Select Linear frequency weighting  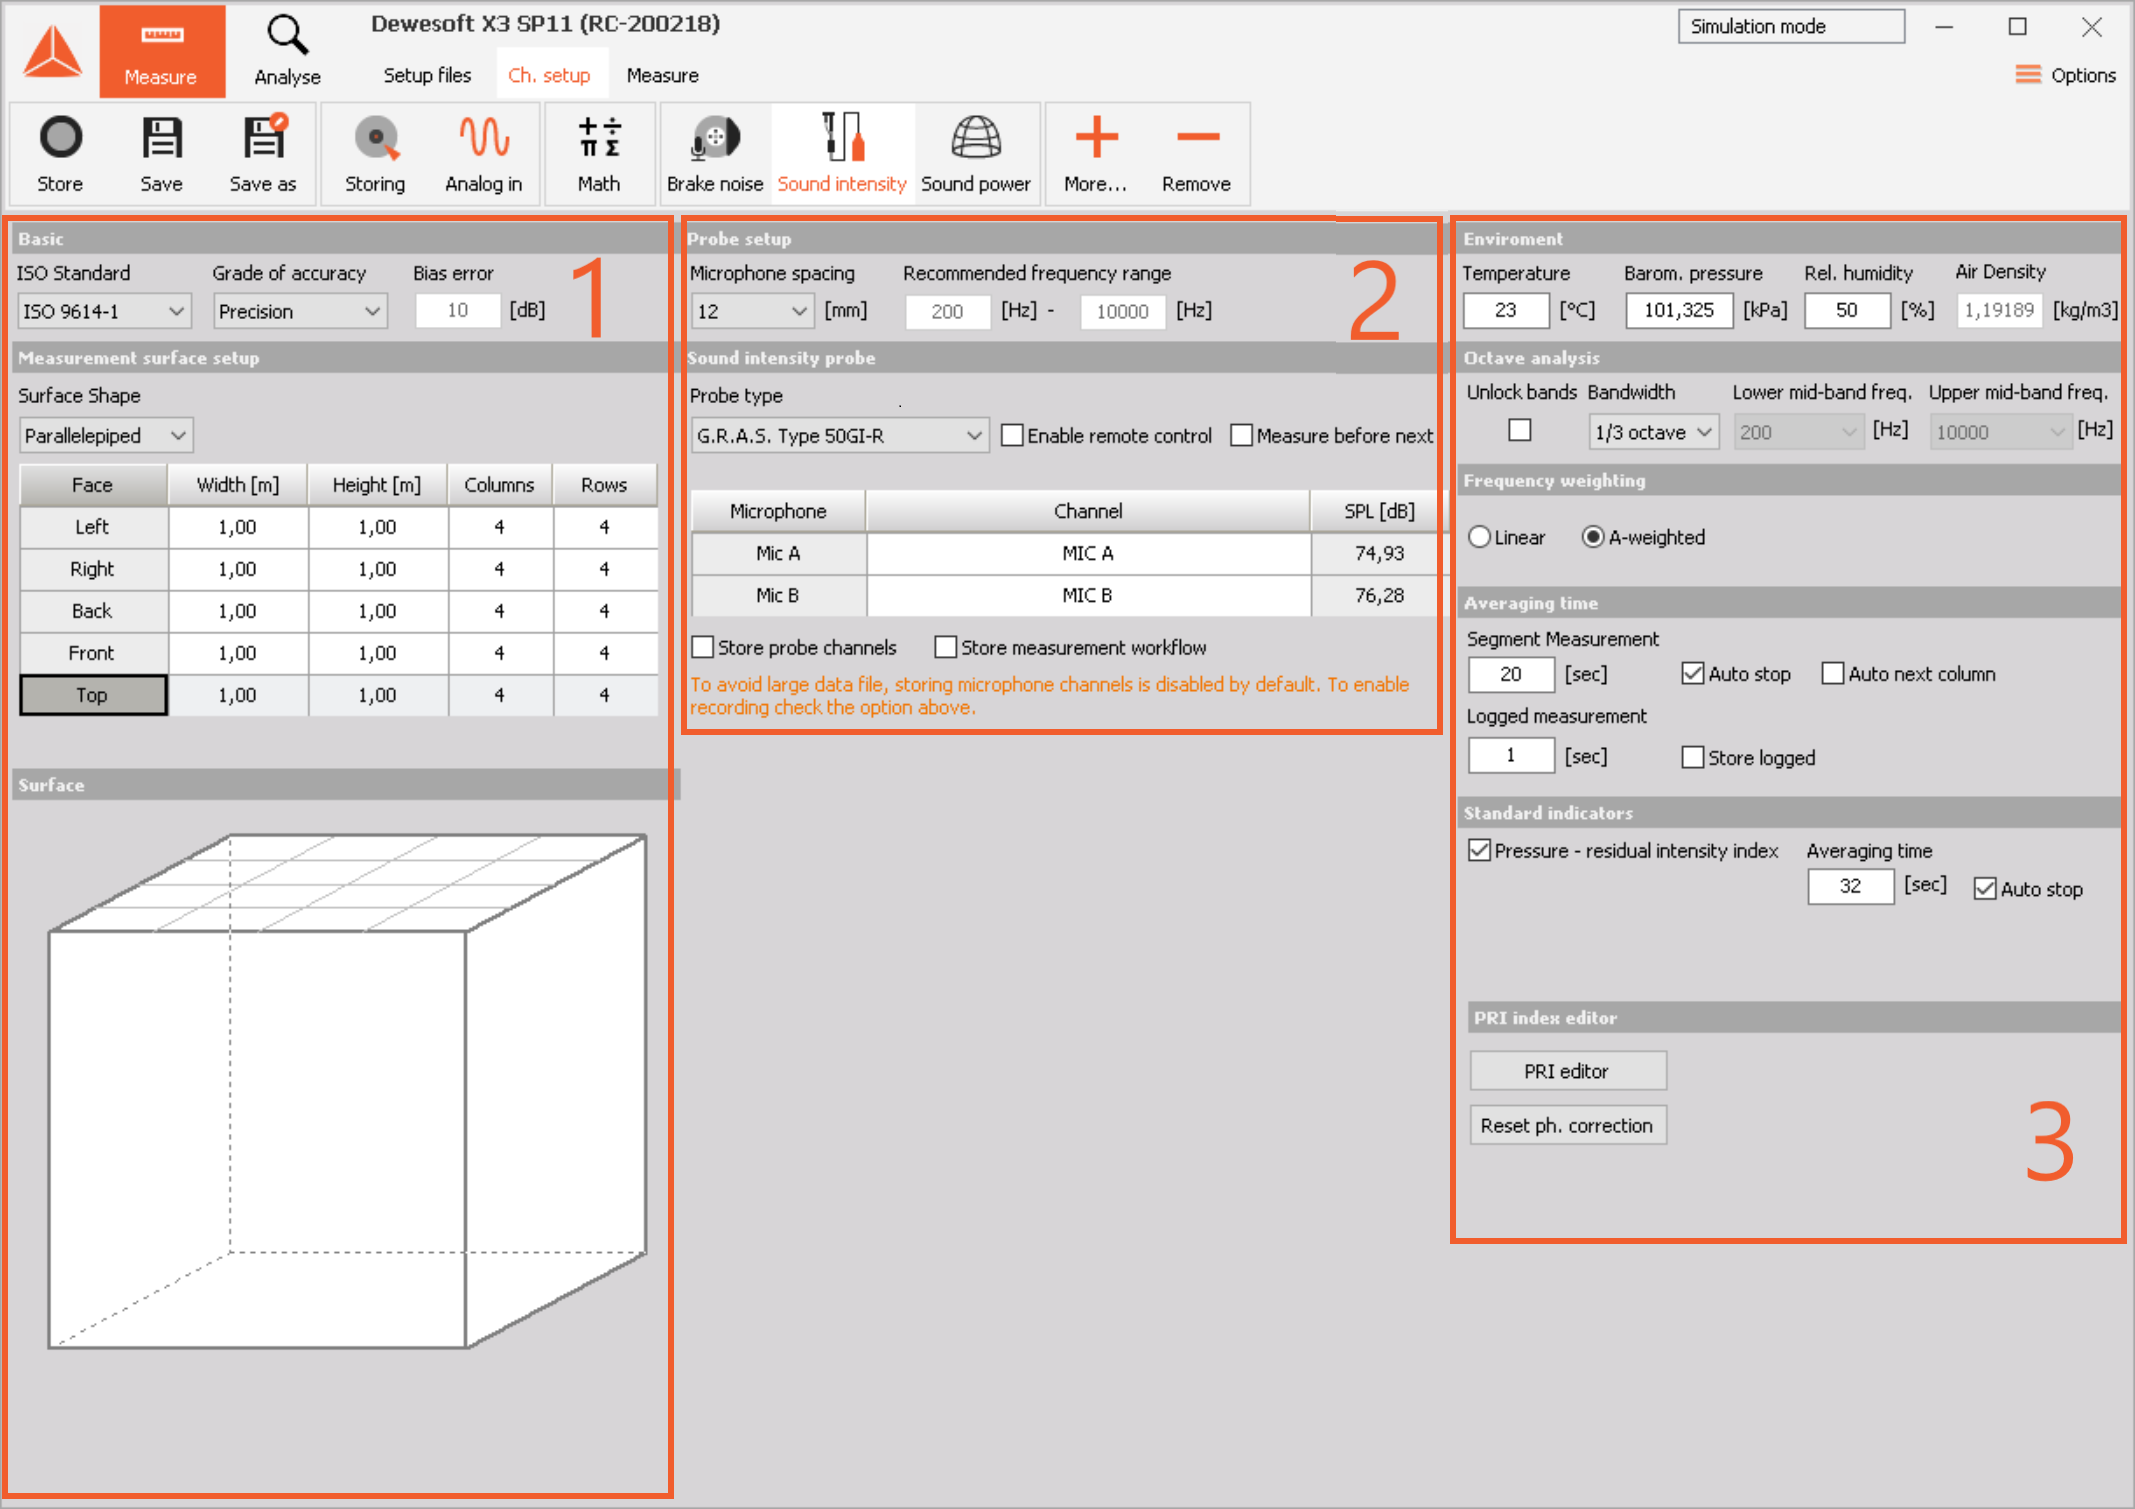point(1480,537)
